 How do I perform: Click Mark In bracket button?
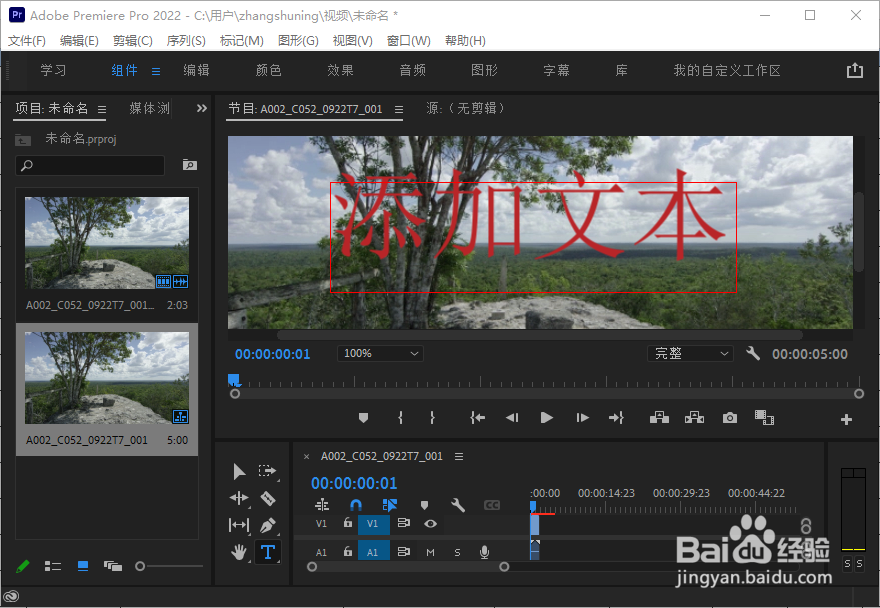(400, 418)
